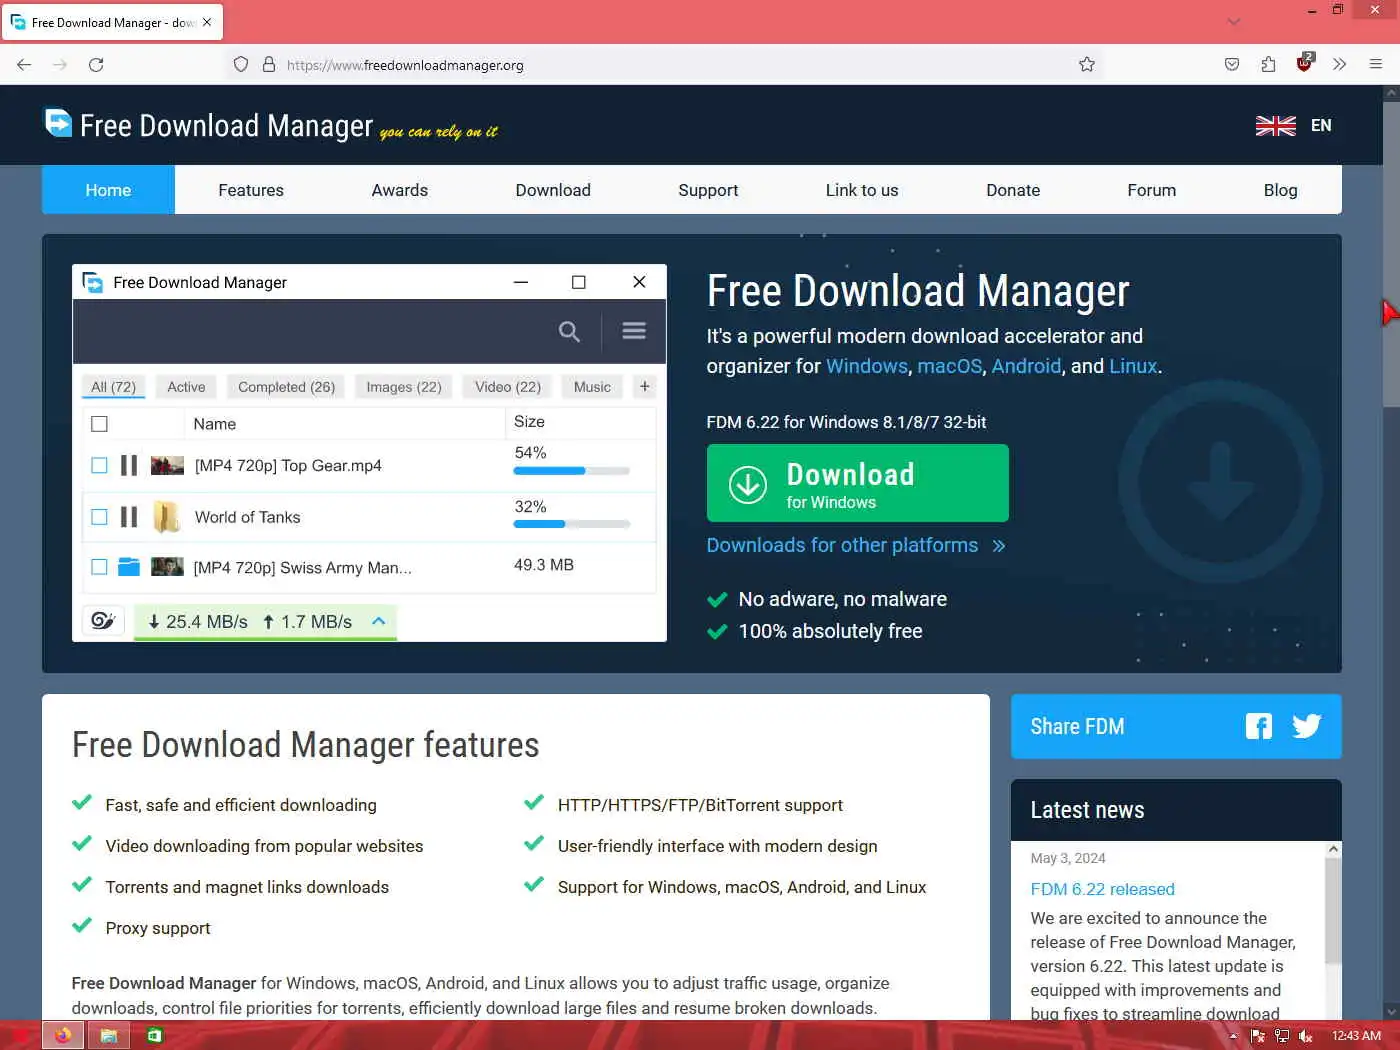
Task: Check the box for Swiss Army Man
Action: [99, 567]
